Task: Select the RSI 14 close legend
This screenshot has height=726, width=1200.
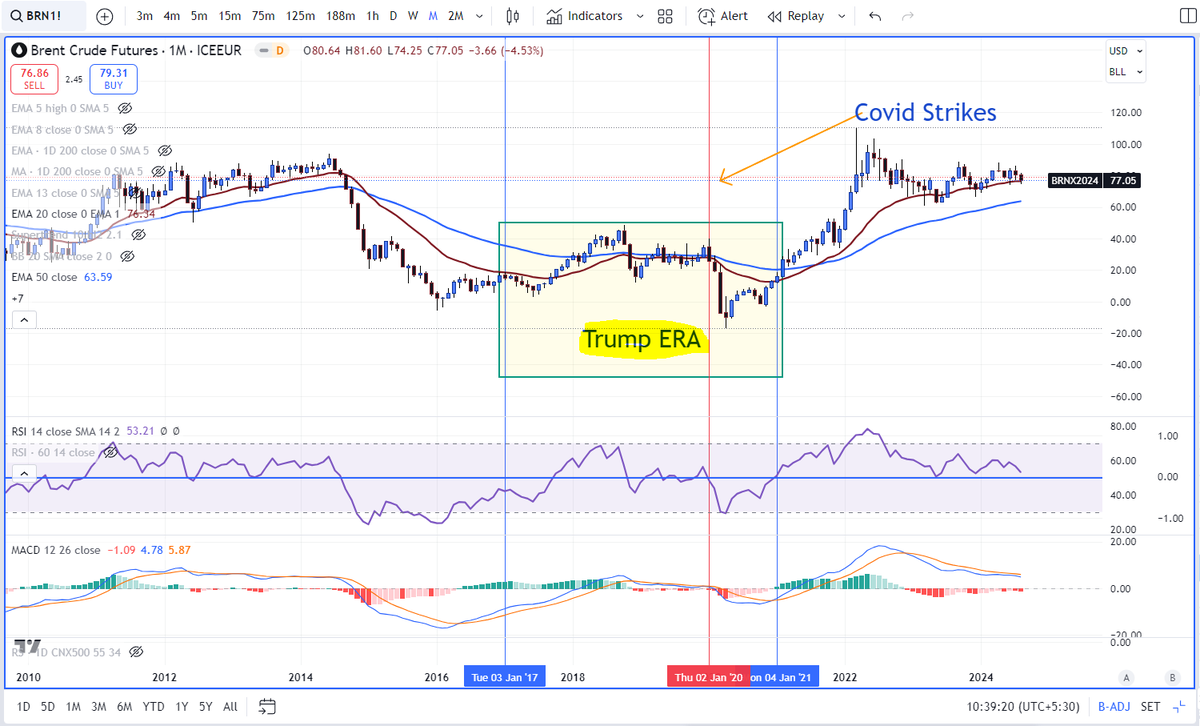Action: (95, 431)
